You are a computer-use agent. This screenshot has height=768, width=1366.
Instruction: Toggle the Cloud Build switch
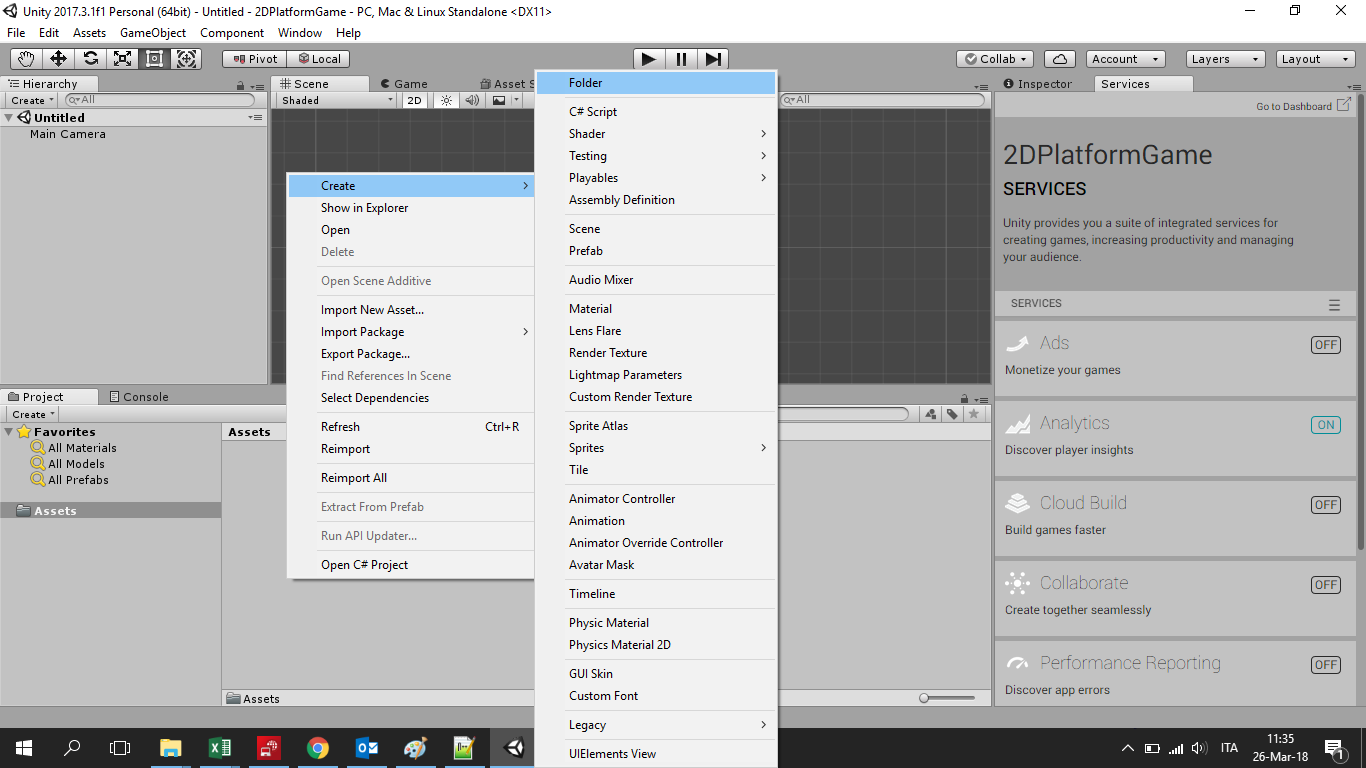pyautogui.click(x=1325, y=505)
